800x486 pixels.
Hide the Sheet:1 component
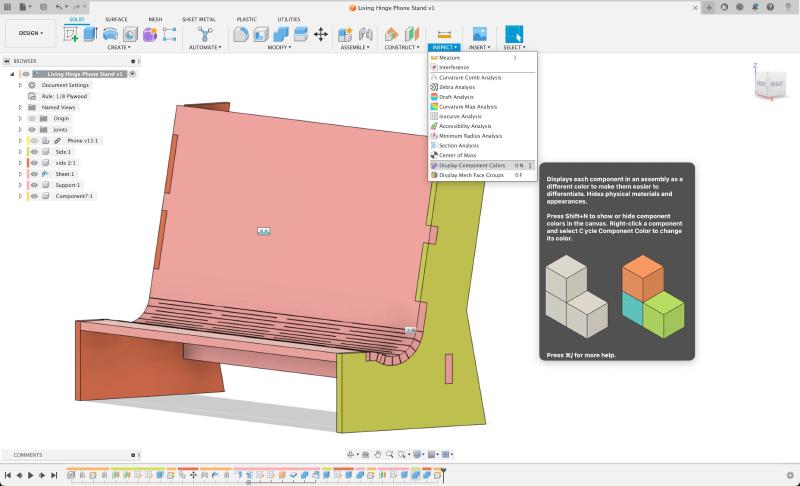pyautogui.click(x=34, y=174)
